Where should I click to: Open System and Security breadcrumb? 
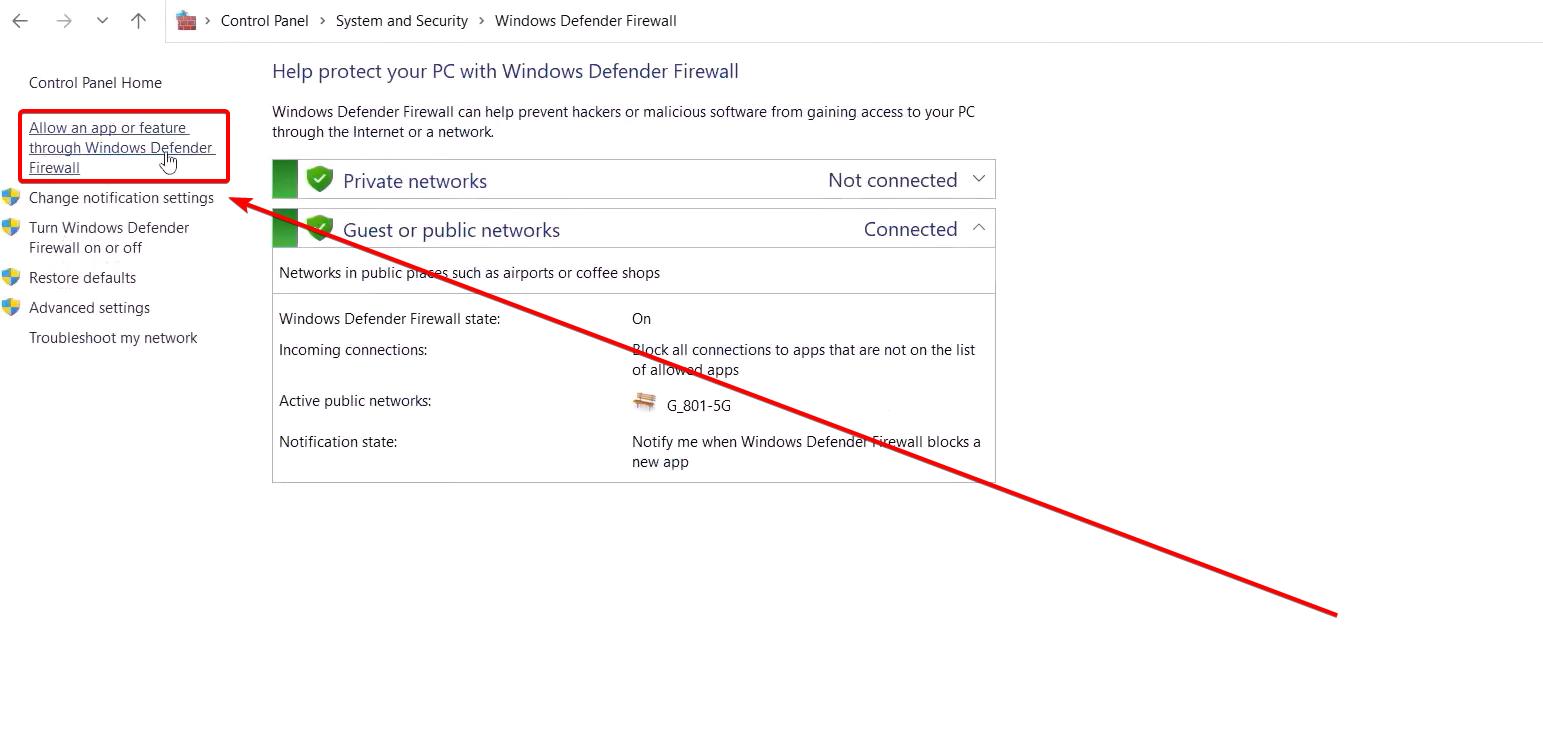pos(402,20)
